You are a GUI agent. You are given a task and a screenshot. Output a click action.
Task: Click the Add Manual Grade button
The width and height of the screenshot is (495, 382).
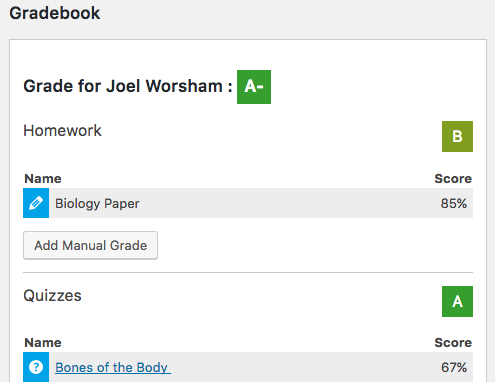pyautogui.click(x=90, y=245)
